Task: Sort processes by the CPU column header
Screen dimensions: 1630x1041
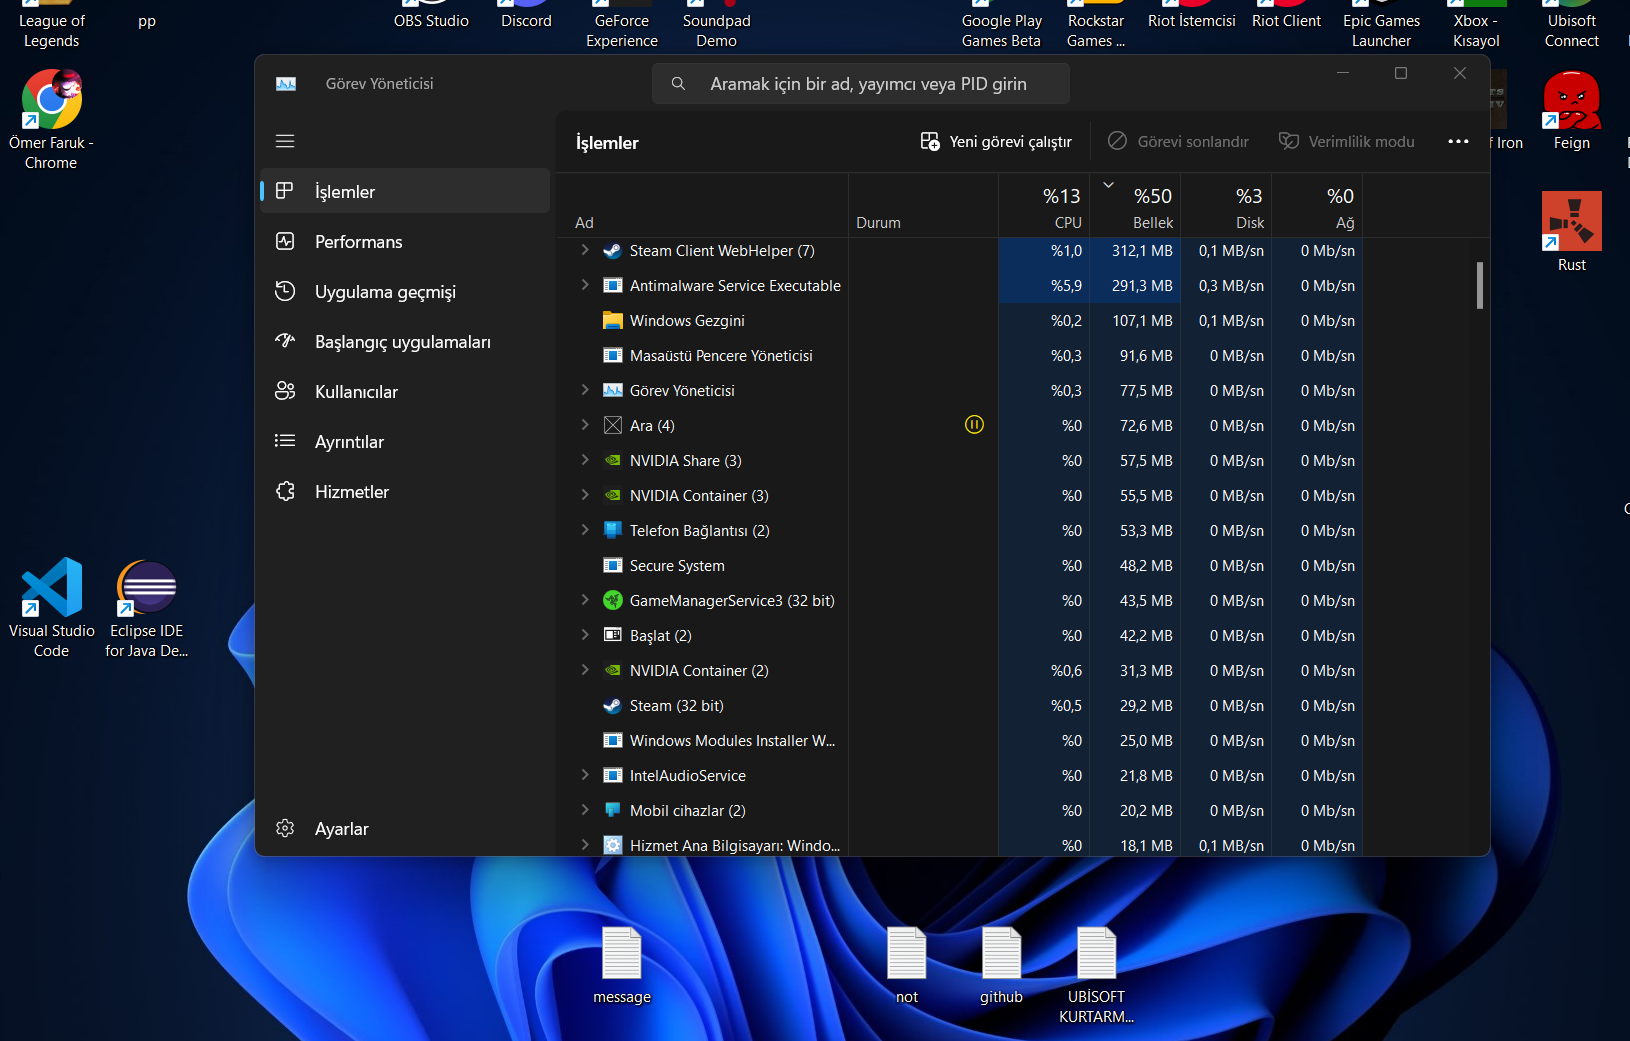Action: [x=1044, y=206]
